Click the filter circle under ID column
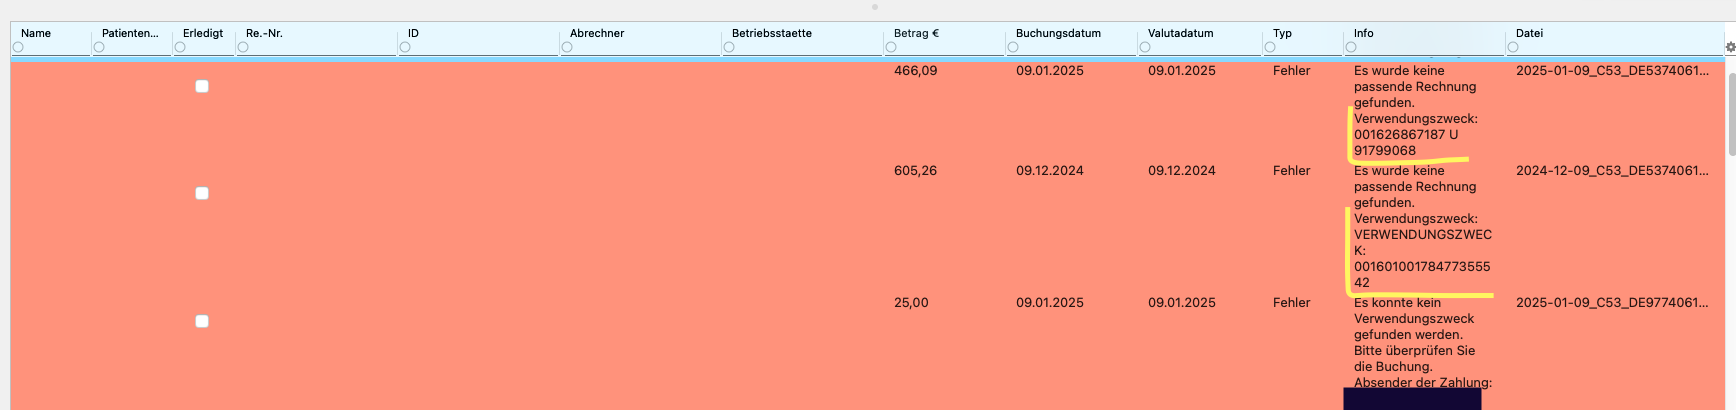This screenshot has width=1736, height=410. [x=405, y=47]
